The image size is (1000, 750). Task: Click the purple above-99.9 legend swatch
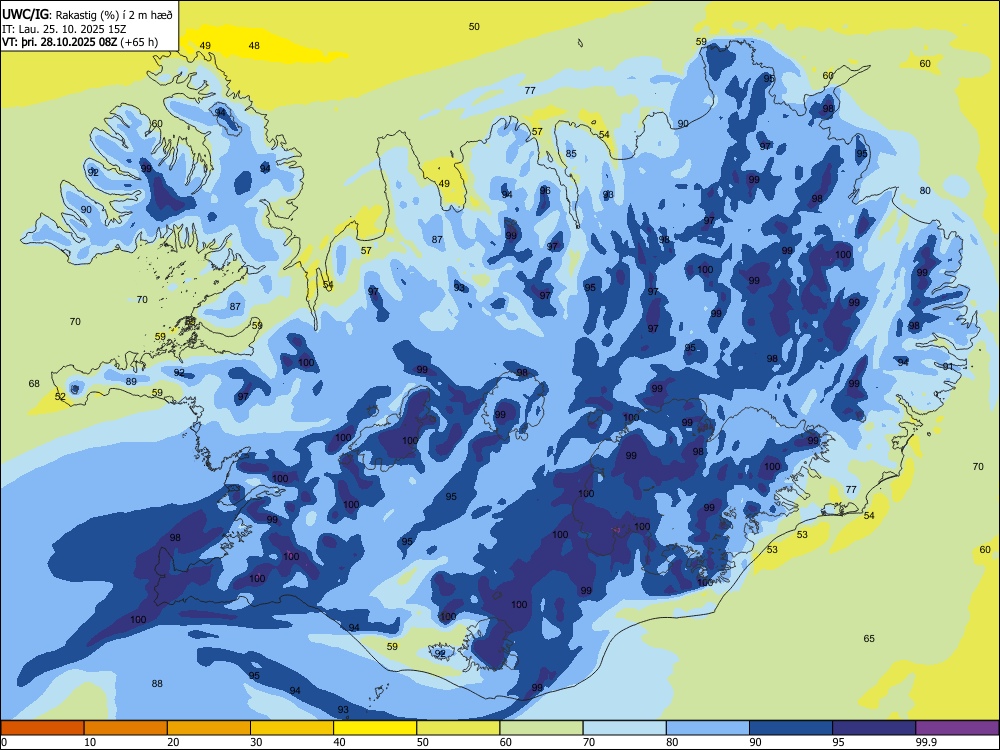(x=957, y=728)
